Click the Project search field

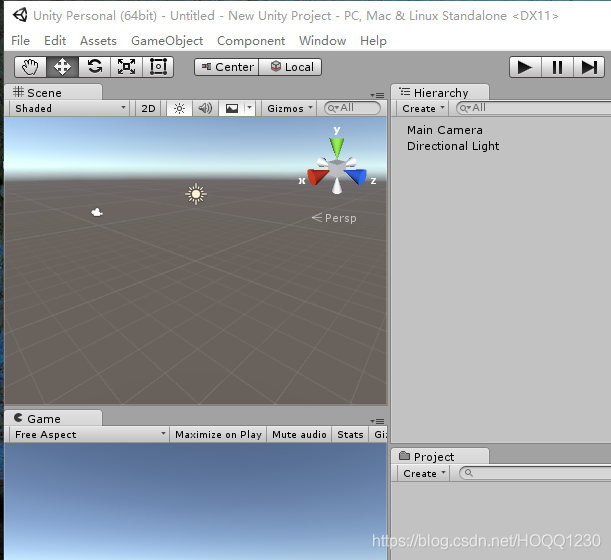point(535,473)
